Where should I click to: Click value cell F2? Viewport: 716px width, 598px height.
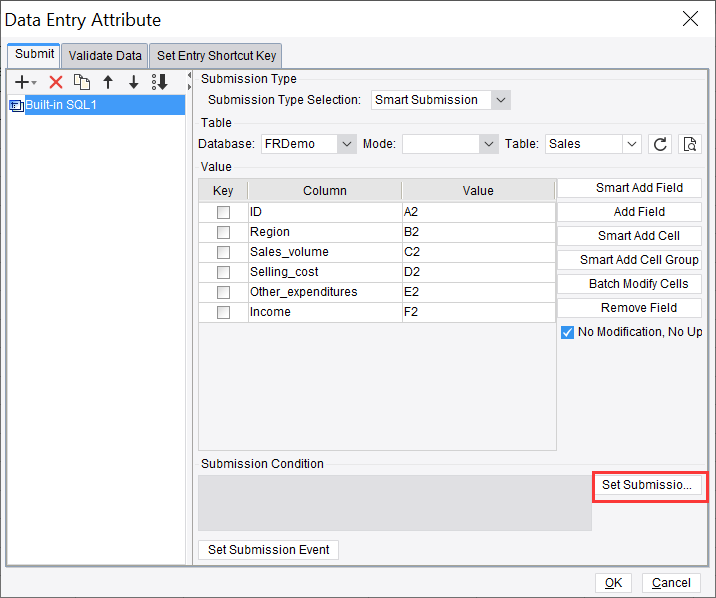click(479, 312)
